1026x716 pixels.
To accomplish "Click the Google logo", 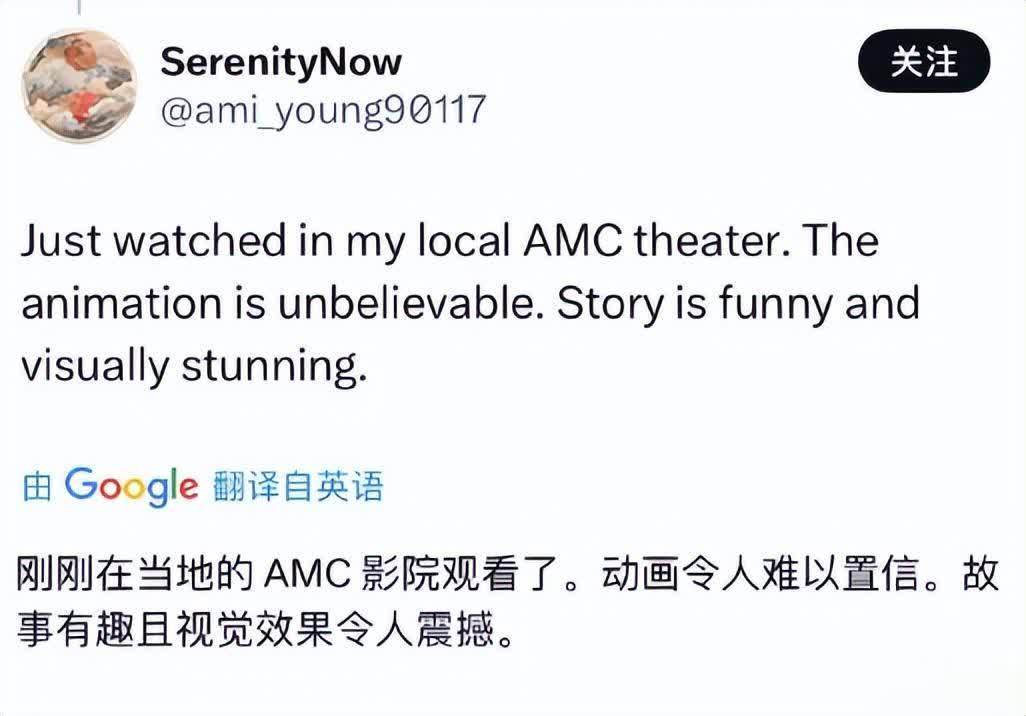I will point(132,486).
